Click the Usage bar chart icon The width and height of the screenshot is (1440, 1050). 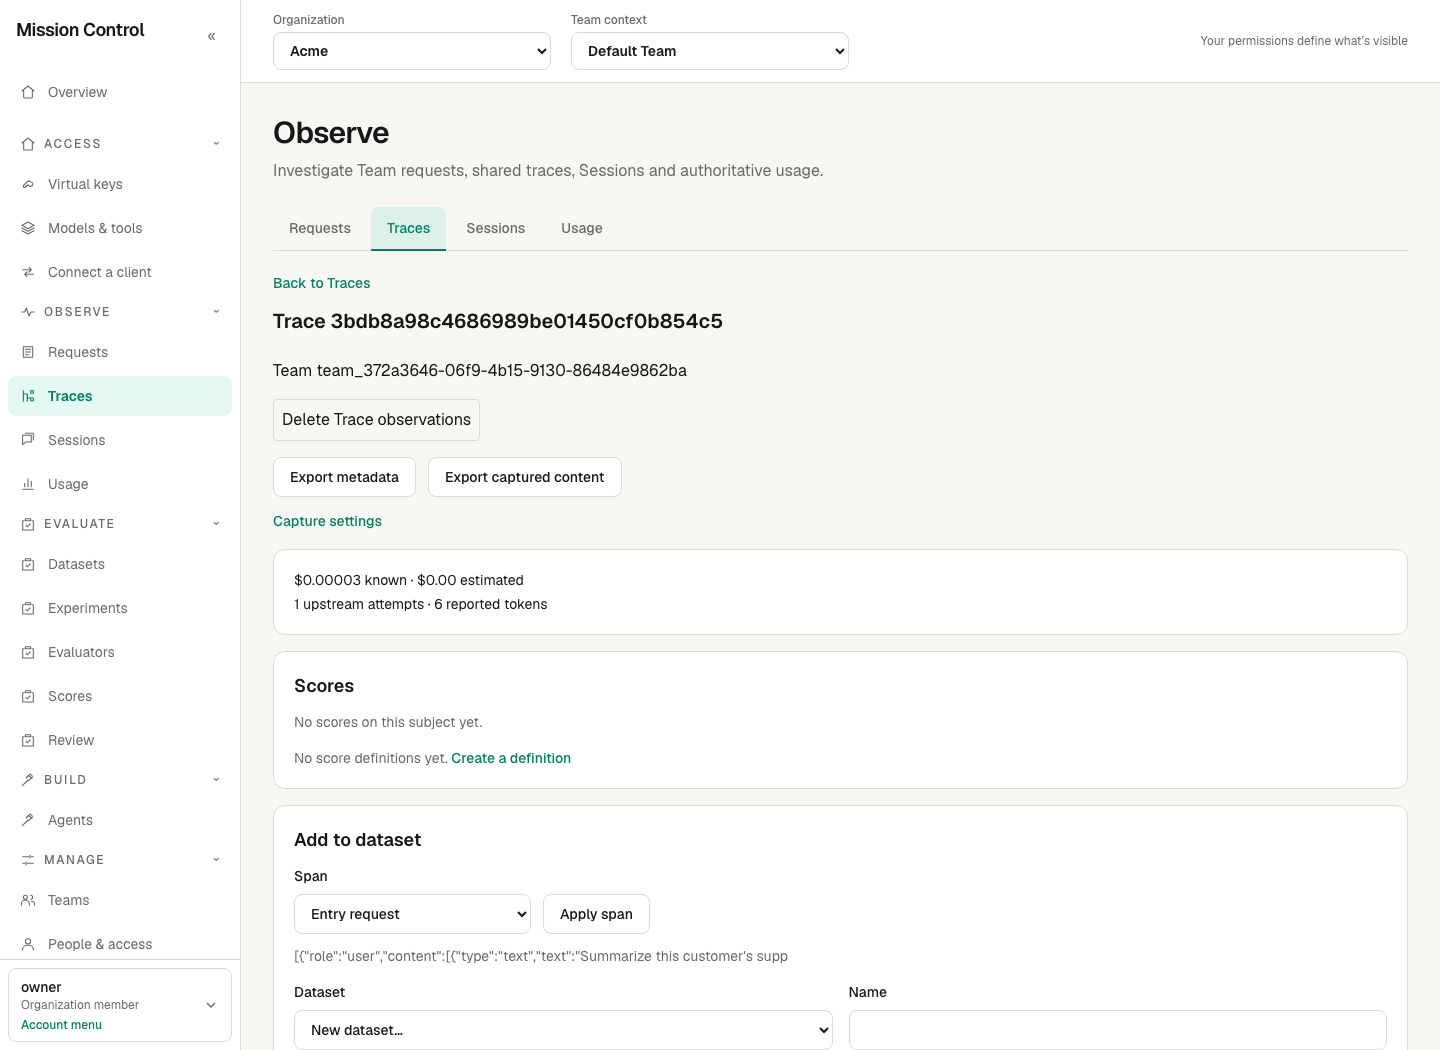(28, 484)
